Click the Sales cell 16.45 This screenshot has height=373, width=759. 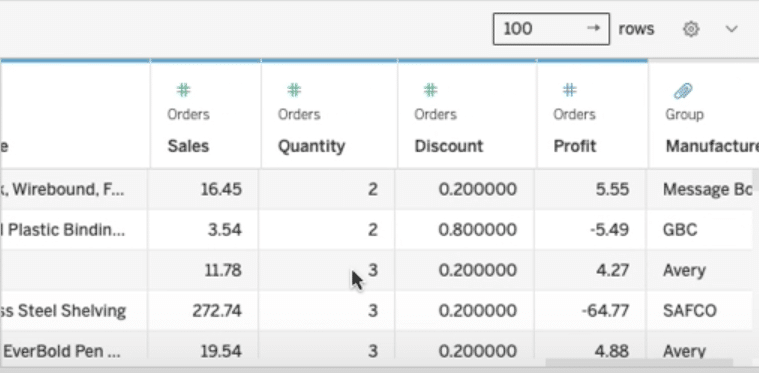coord(204,189)
